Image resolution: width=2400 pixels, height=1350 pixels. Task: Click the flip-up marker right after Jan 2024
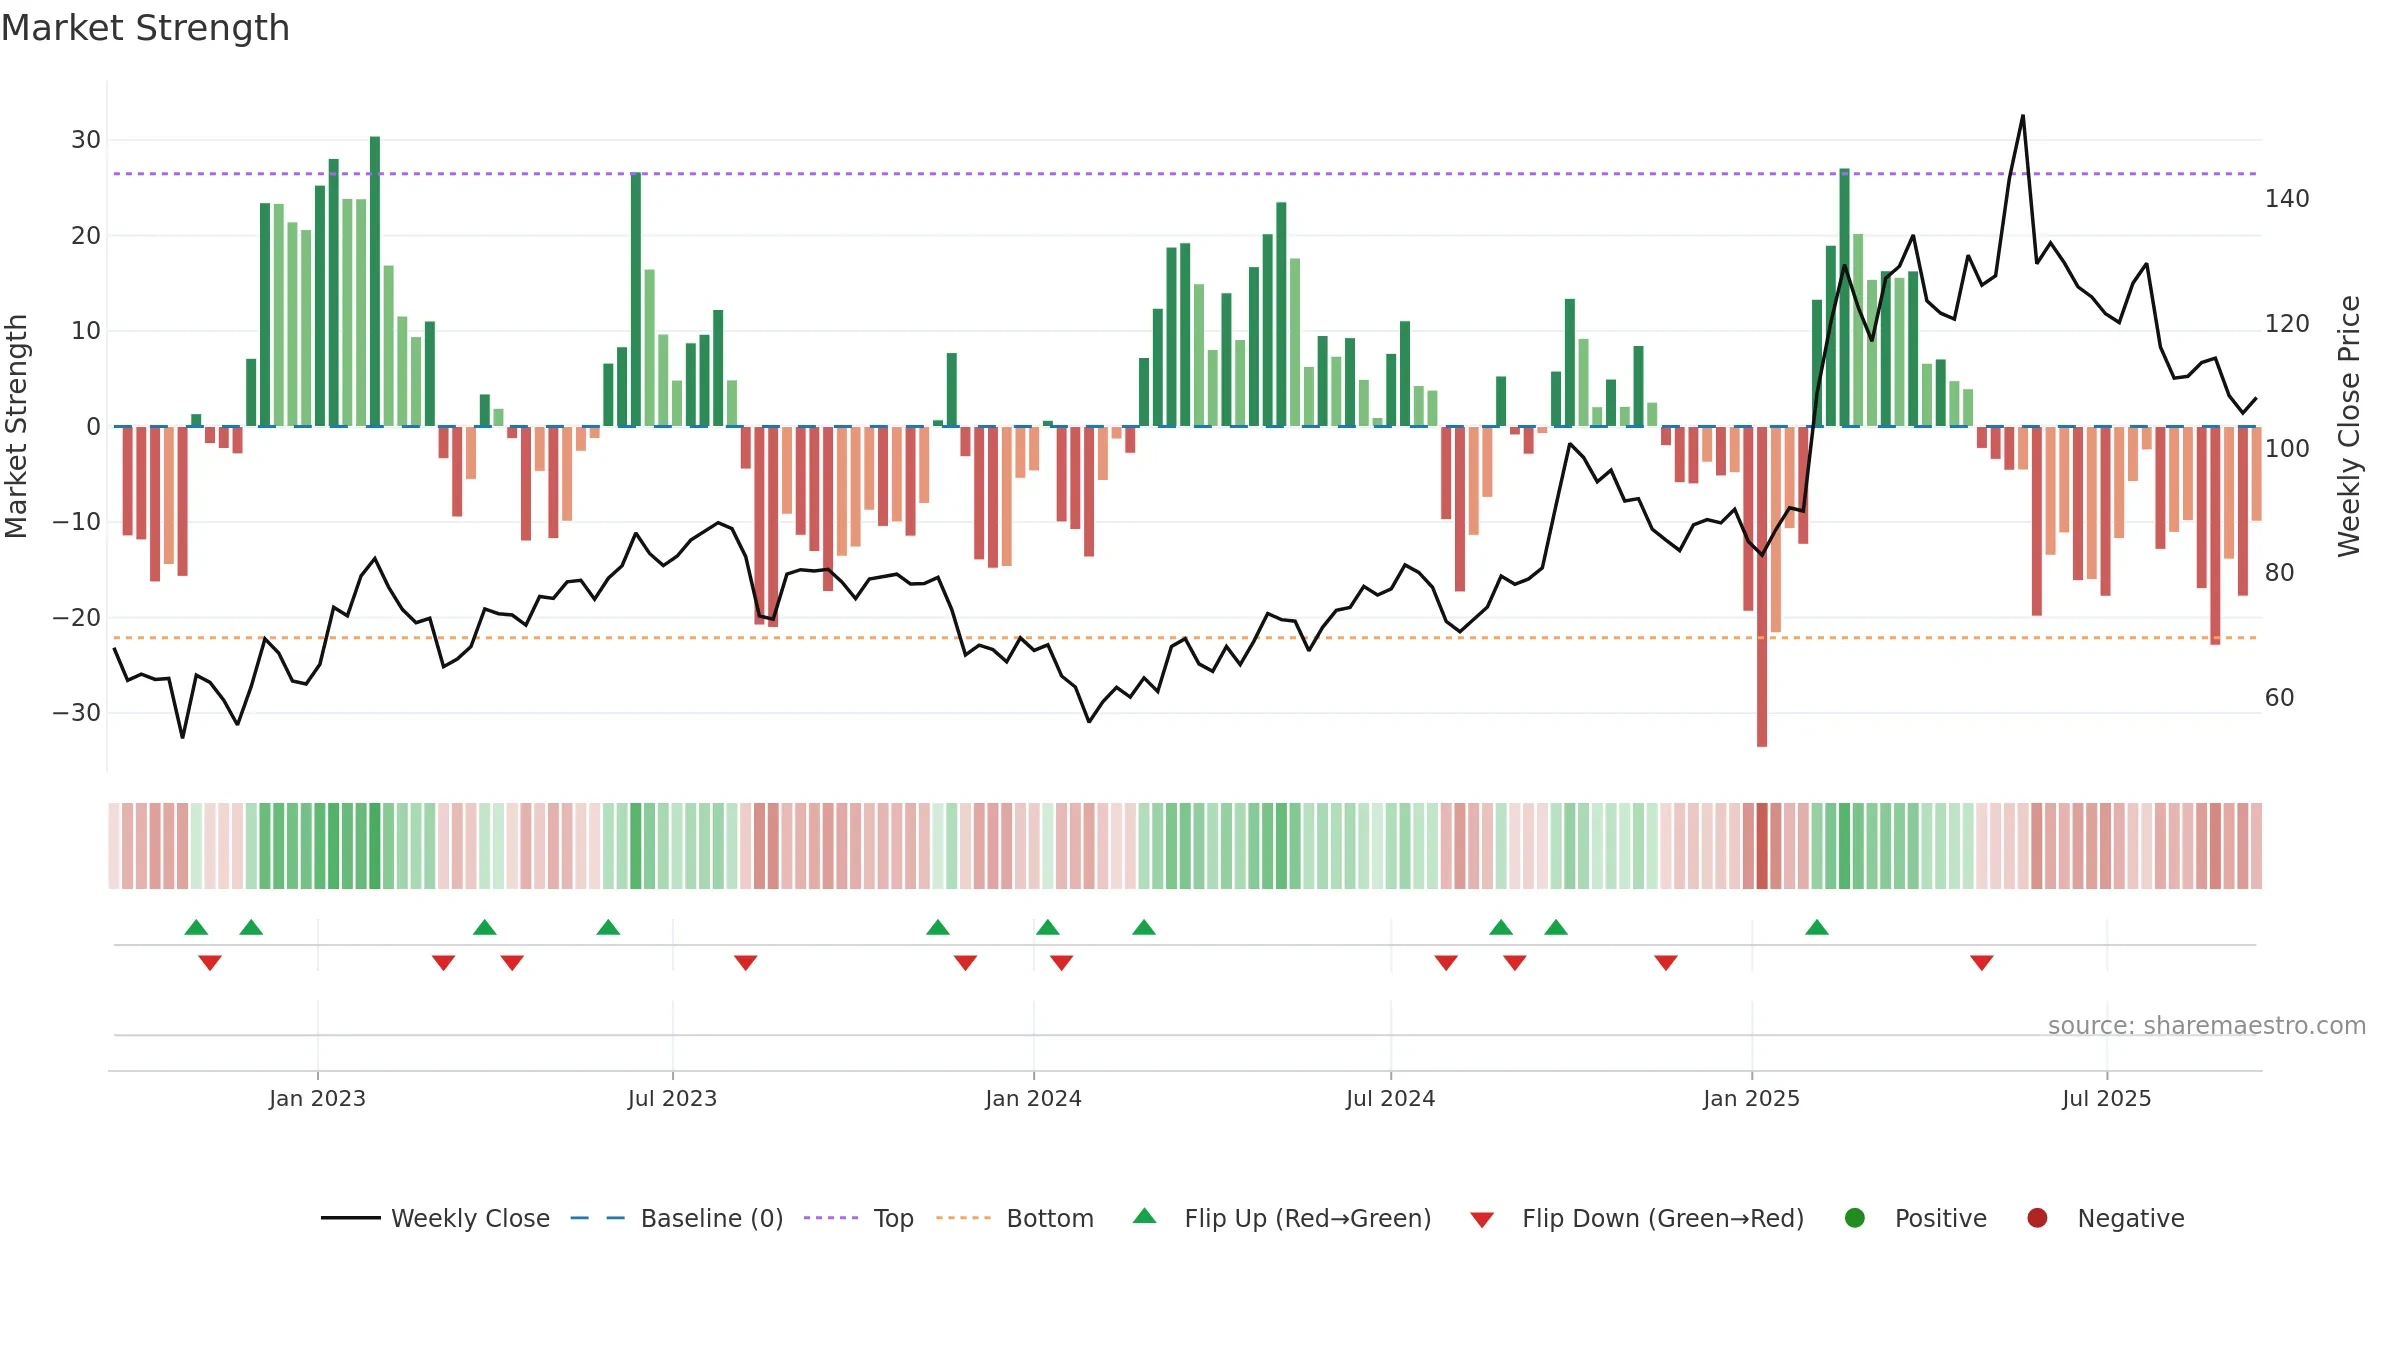(x=1048, y=927)
